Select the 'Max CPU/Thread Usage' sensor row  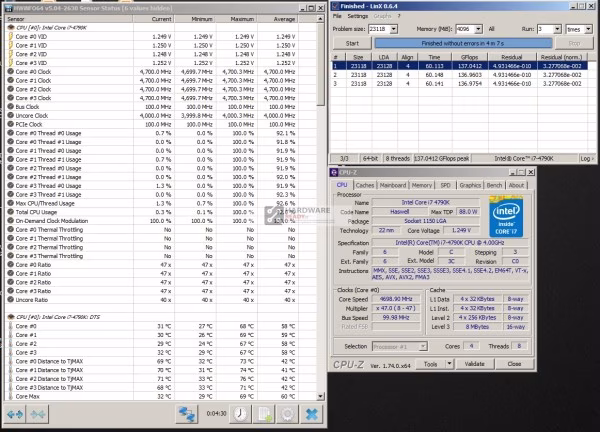click(x=161, y=203)
